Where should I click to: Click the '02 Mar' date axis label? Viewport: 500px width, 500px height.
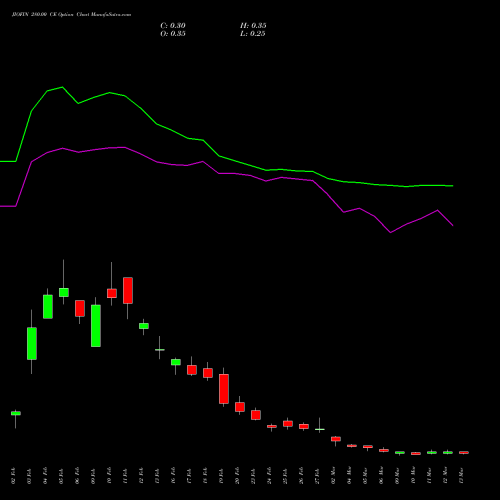click(333, 476)
